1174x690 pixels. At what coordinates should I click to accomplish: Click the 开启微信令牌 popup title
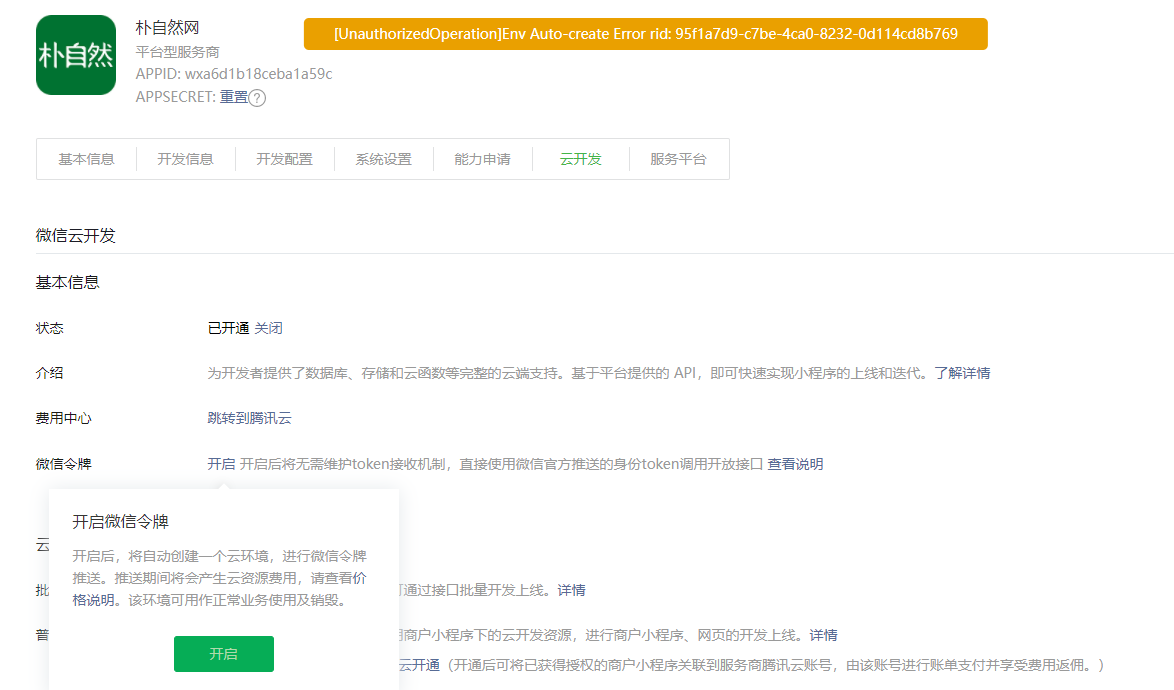point(121,522)
